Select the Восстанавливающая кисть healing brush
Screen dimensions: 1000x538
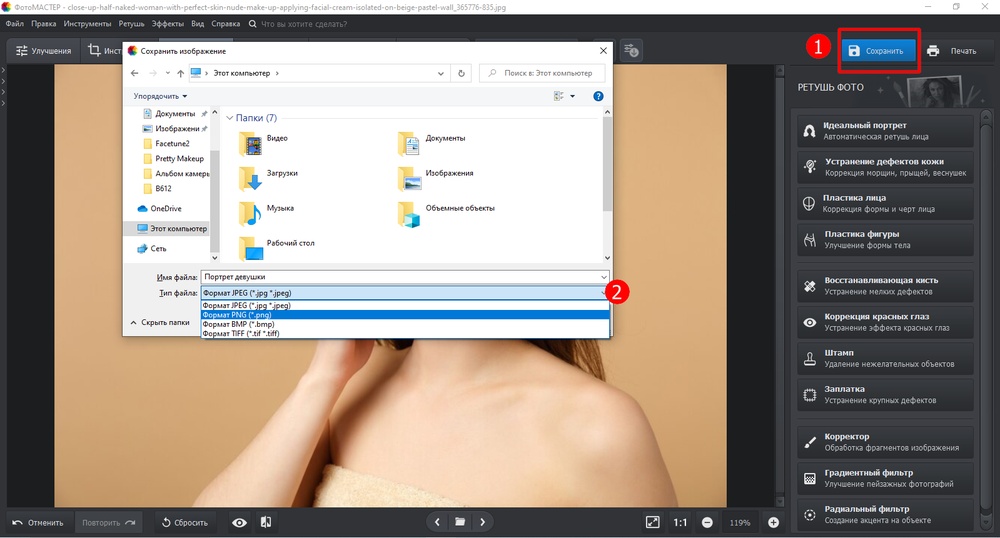(x=884, y=286)
